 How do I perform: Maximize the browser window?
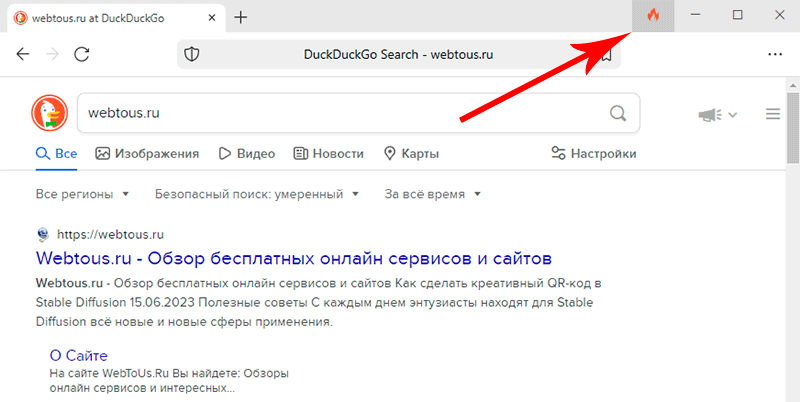coord(737,15)
